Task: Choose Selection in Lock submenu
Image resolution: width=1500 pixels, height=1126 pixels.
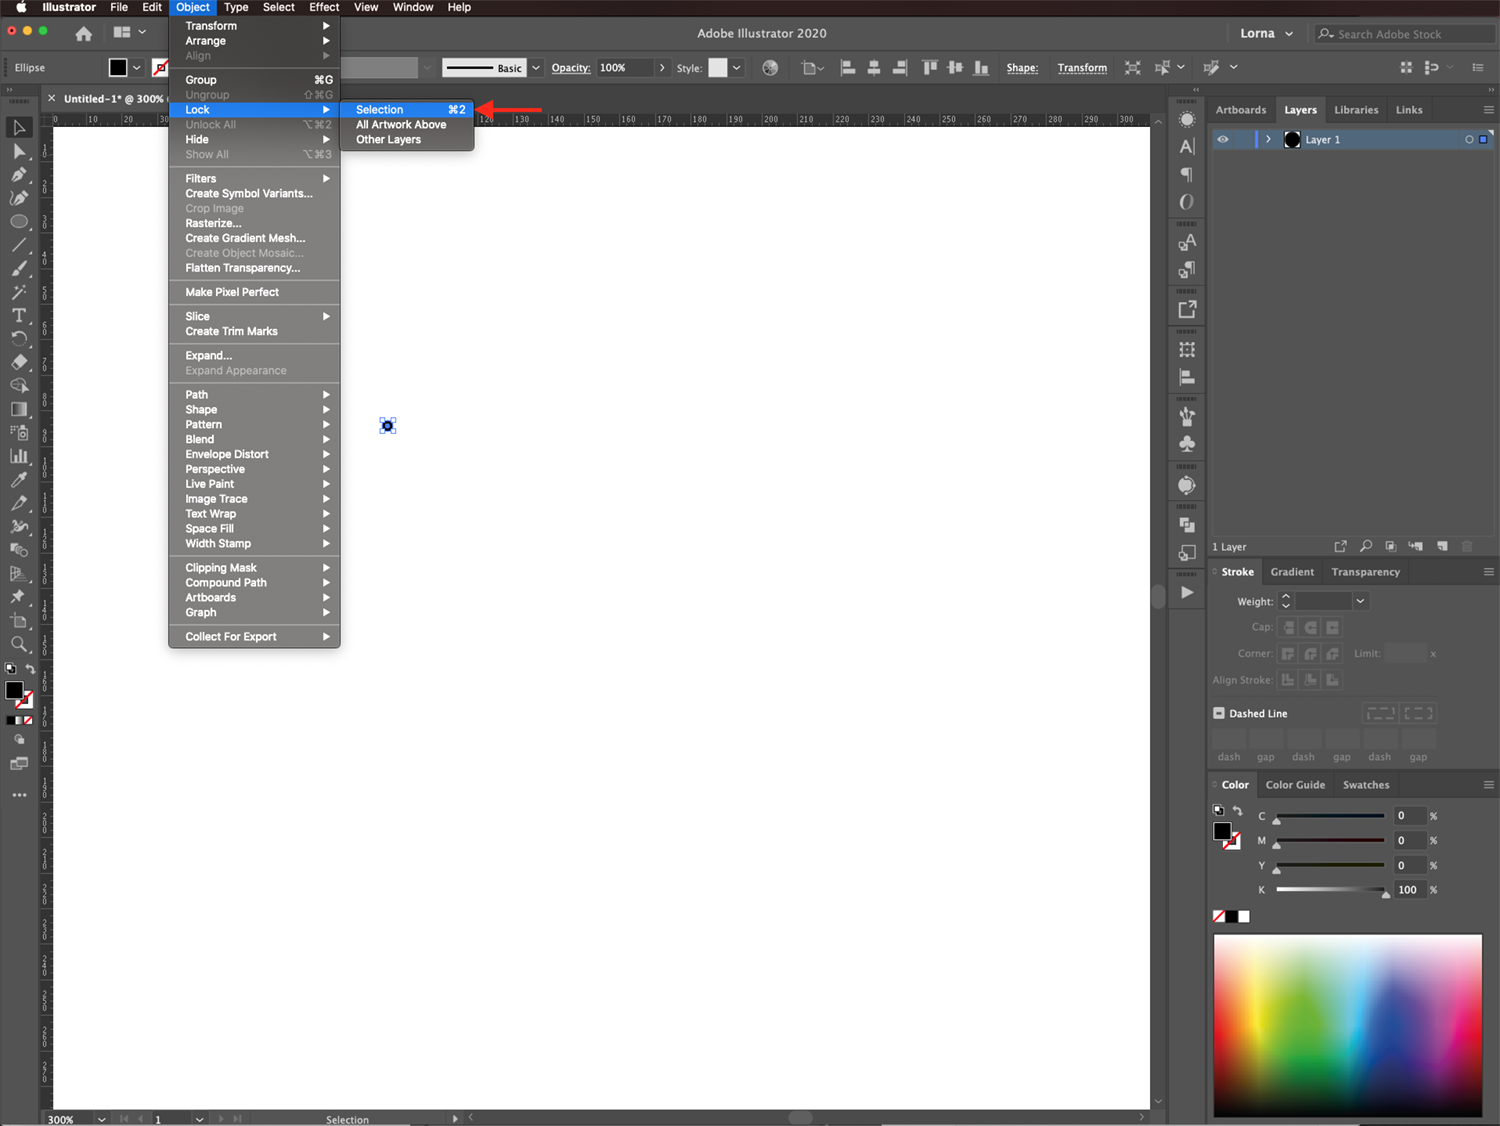Action: coord(407,110)
